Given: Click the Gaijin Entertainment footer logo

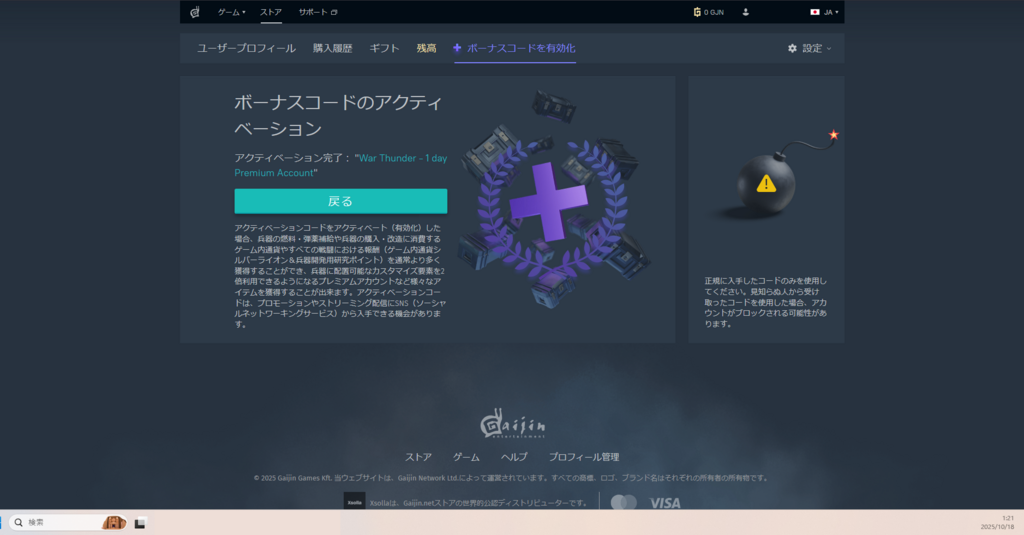Looking at the screenshot, I should click(x=511, y=424).
